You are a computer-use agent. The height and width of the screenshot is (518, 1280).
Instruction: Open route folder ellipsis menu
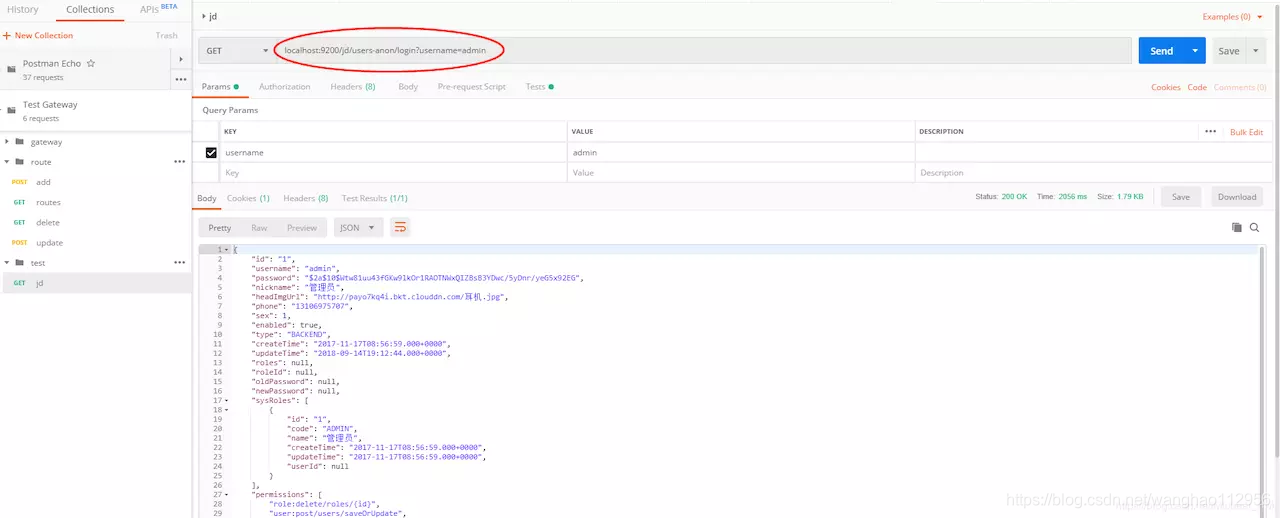point(180,161)
